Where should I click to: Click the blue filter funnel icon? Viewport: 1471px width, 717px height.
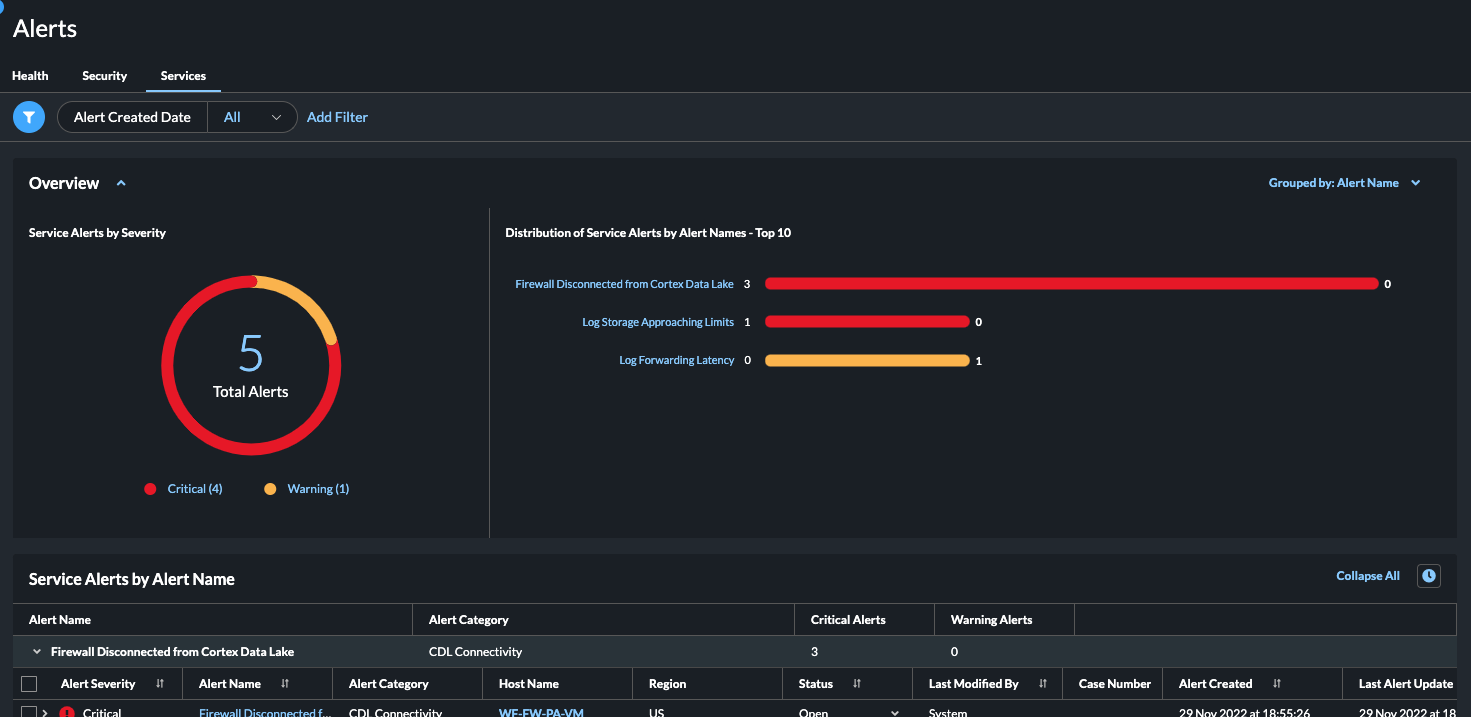coord(29,117)
